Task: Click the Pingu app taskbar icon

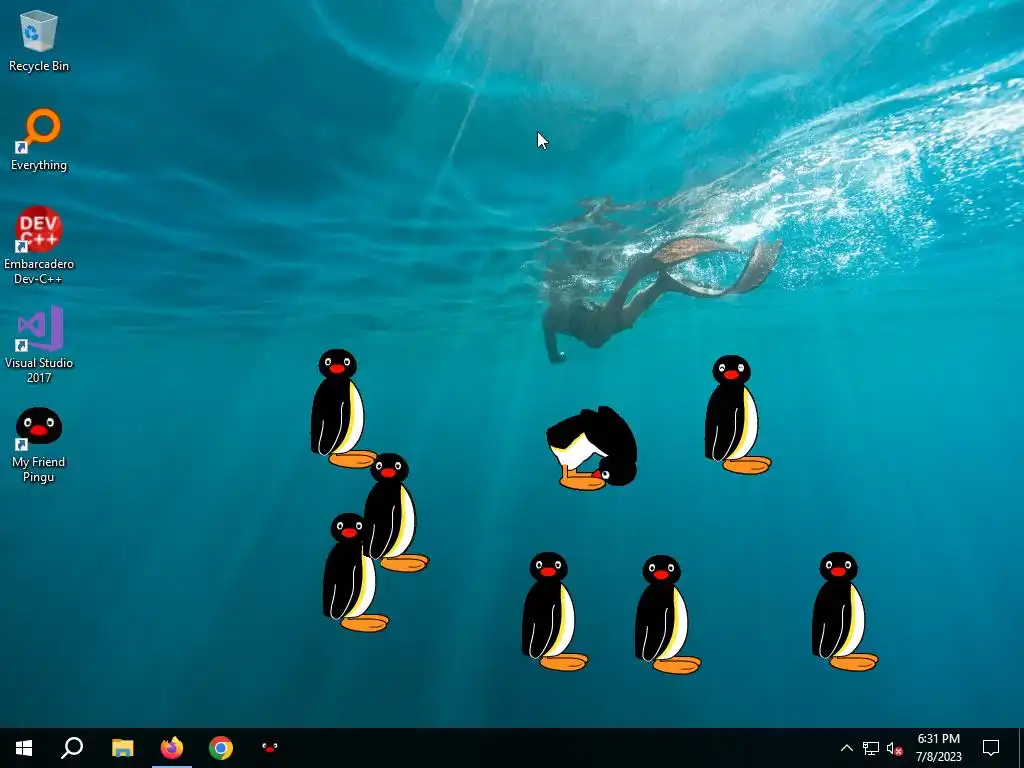Action: pyautogui.click(x=270, y=746)
